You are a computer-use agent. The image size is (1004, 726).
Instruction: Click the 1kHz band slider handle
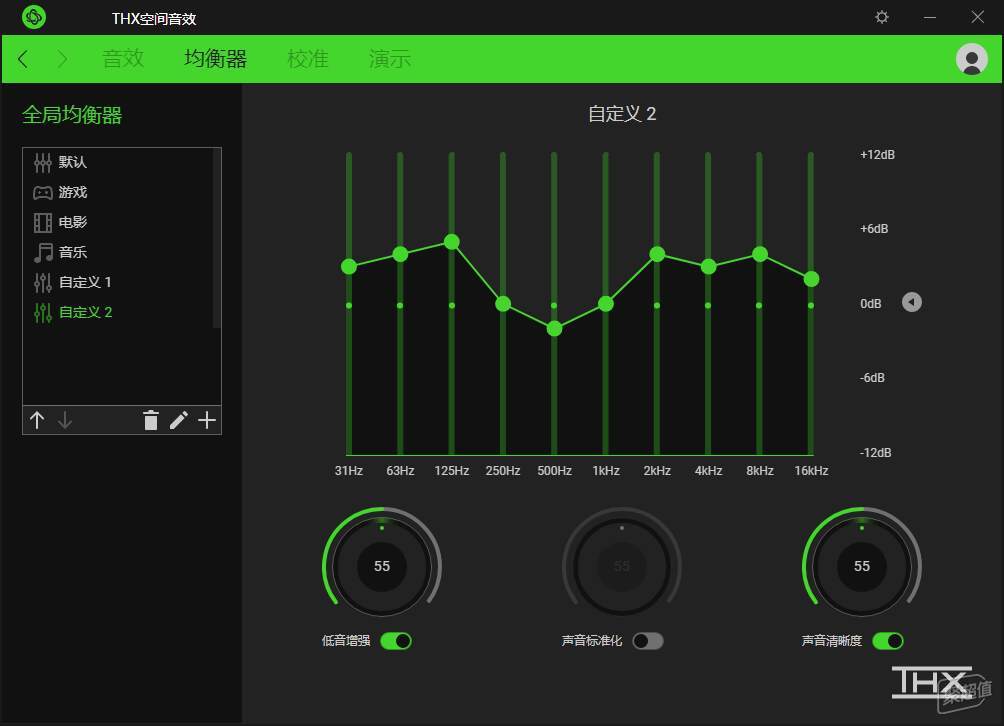tap(606, 304)
